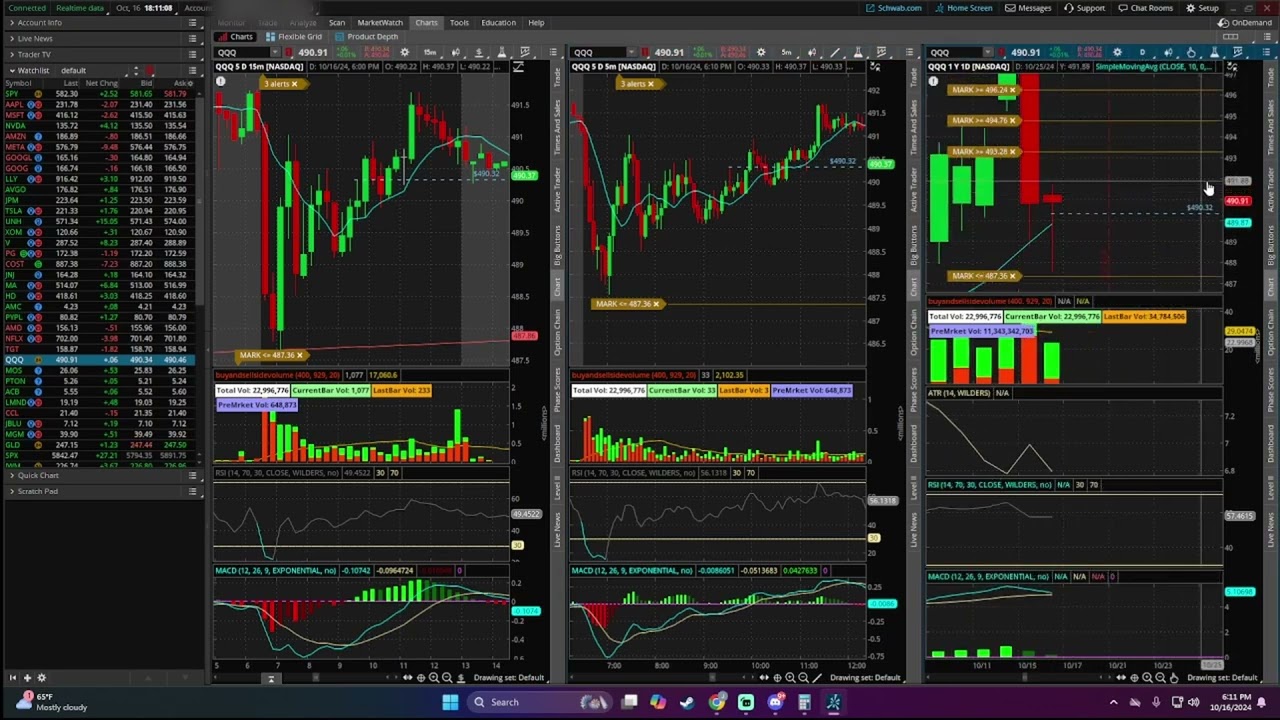Open Watchlist gadget menu icon
Viewport: 1280px width, 720px height.
[x=192, y=70]
